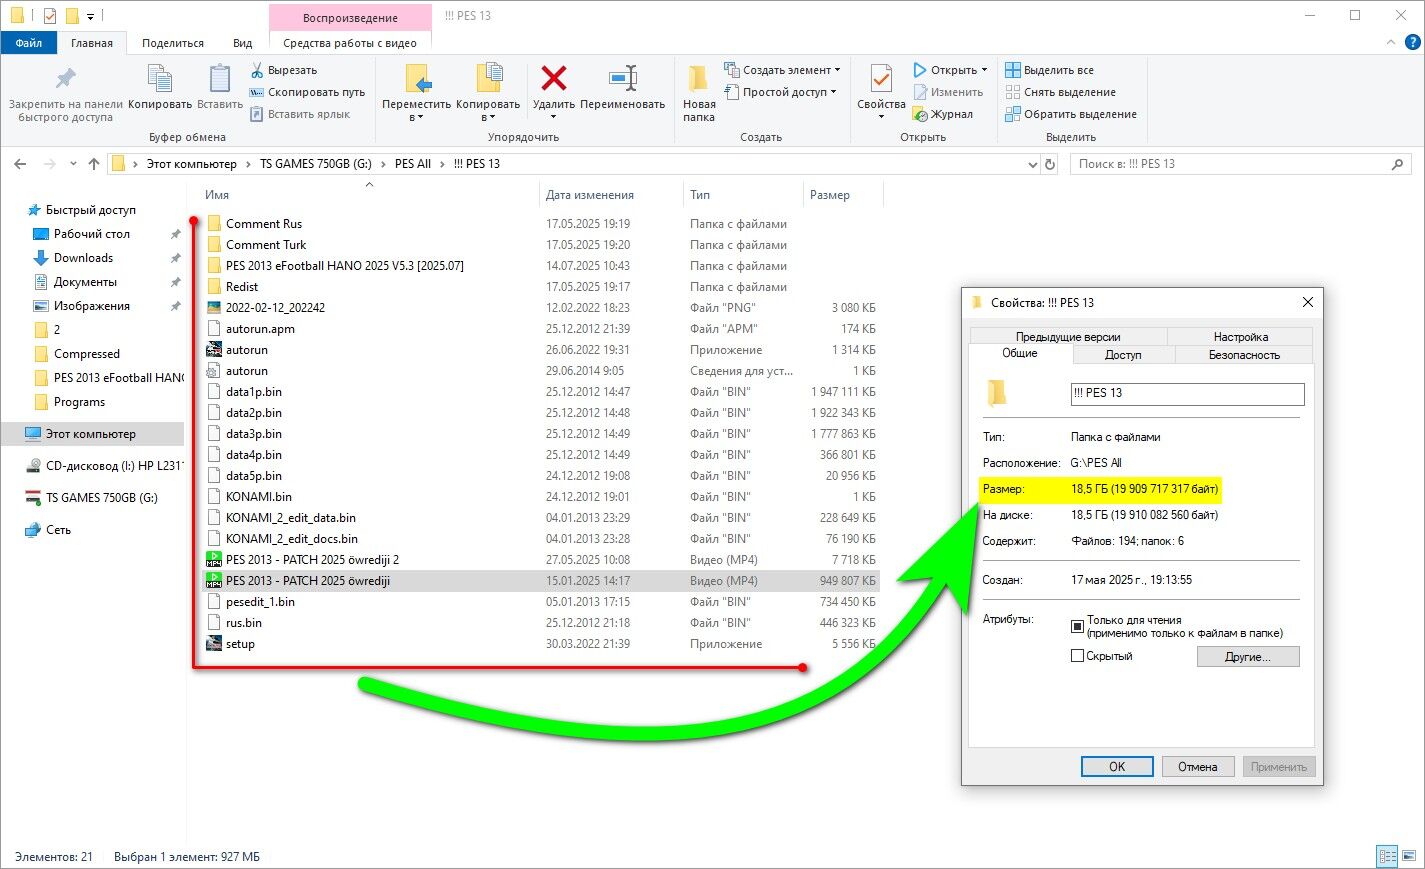Click the Pin to Quick Access icon
1425x869 pixels.
66,80
